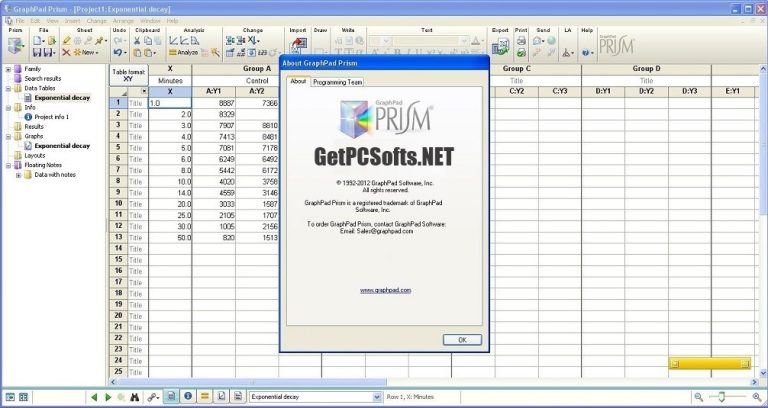The height and width of the screenshot is (408, 768).
Task: Click the Import file icon
Action: pyautogui.click(x=298, y=45)
